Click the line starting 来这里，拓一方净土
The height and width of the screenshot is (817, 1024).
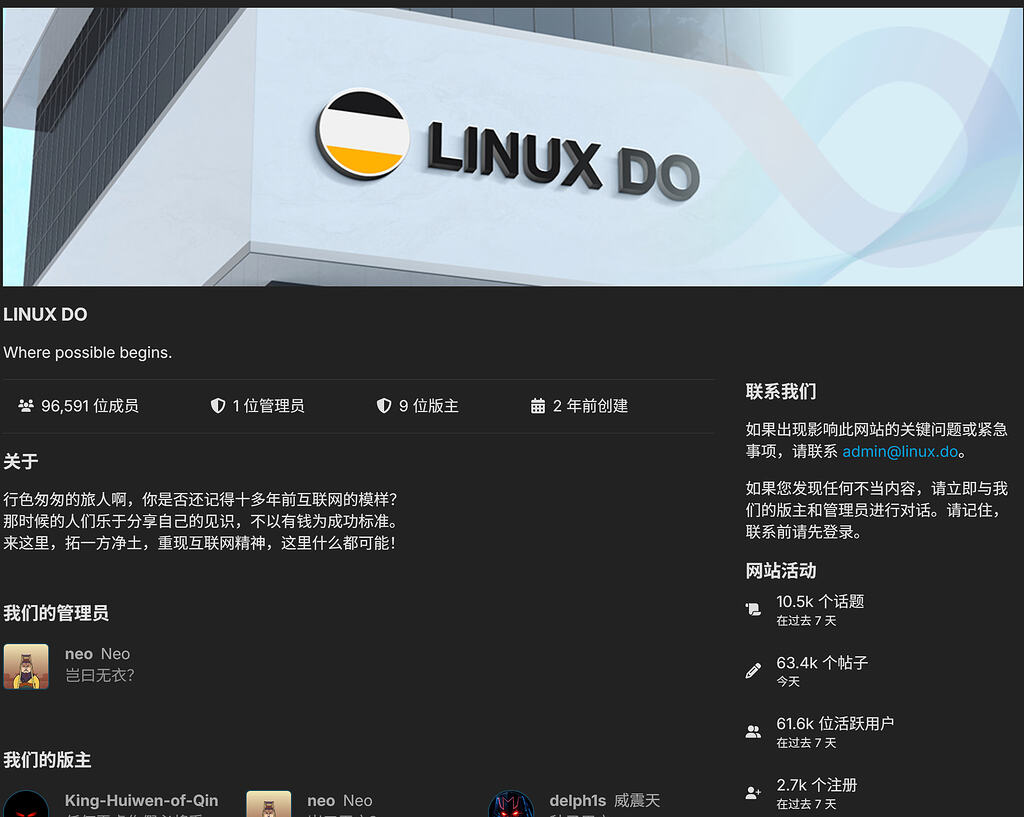(199, 543)
